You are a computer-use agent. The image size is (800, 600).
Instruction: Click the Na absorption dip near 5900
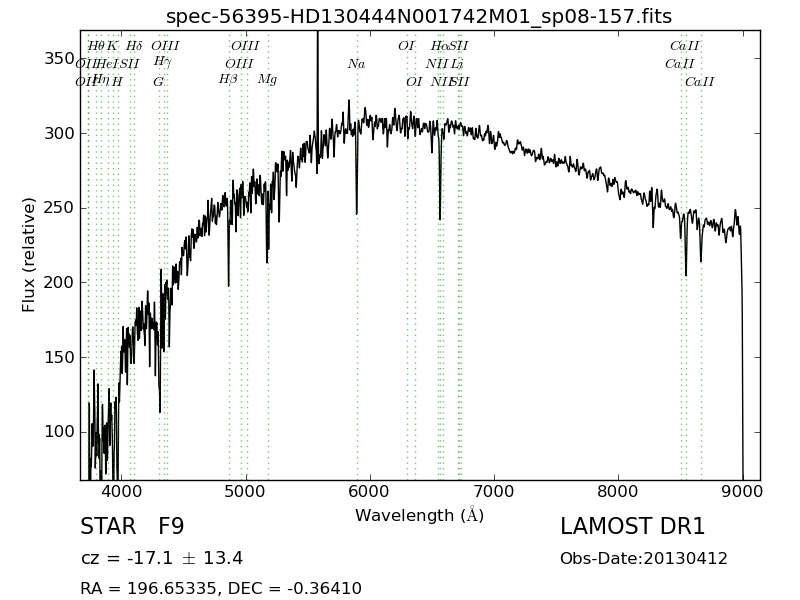[357, 173]
